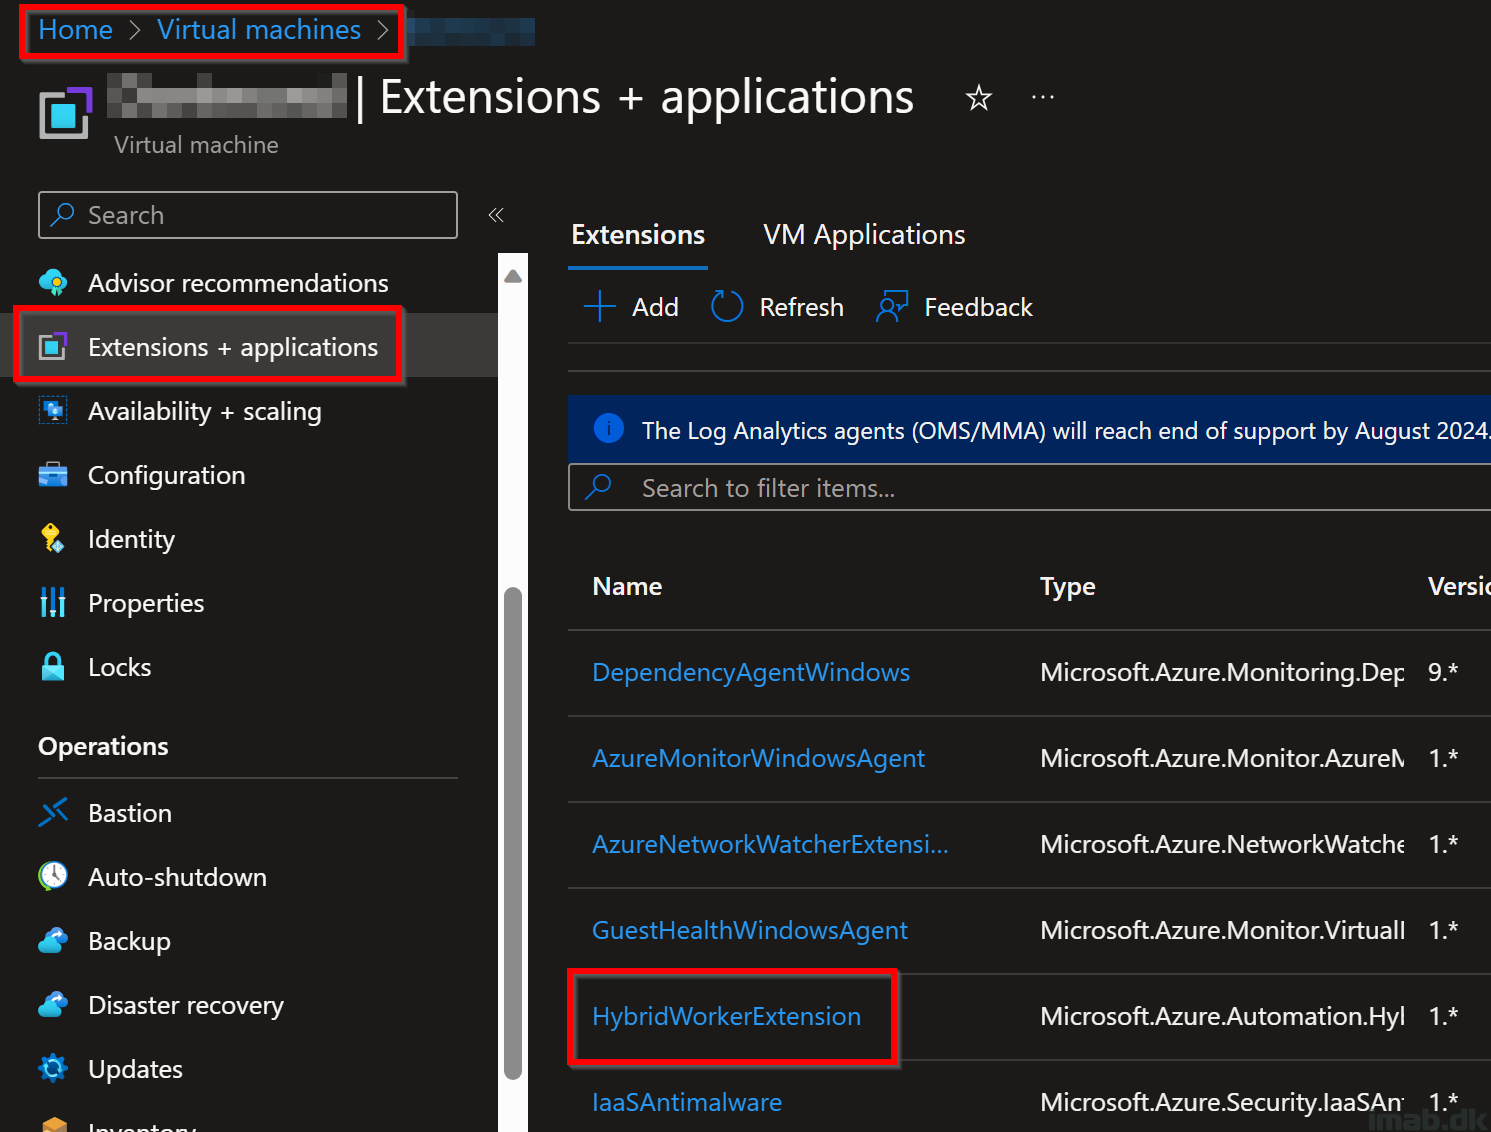Switch to the VM Applications tab
Viewport: 1491px width, 1132px height.
pos(864,235)
